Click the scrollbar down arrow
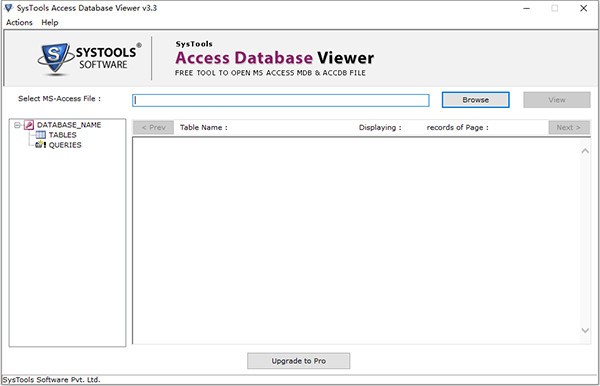 585,330
